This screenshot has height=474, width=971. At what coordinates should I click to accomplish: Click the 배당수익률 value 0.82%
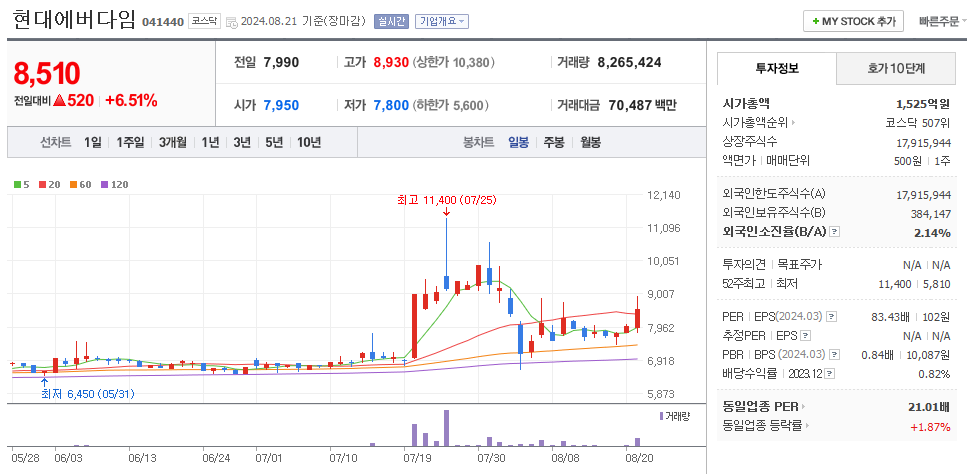934,374
